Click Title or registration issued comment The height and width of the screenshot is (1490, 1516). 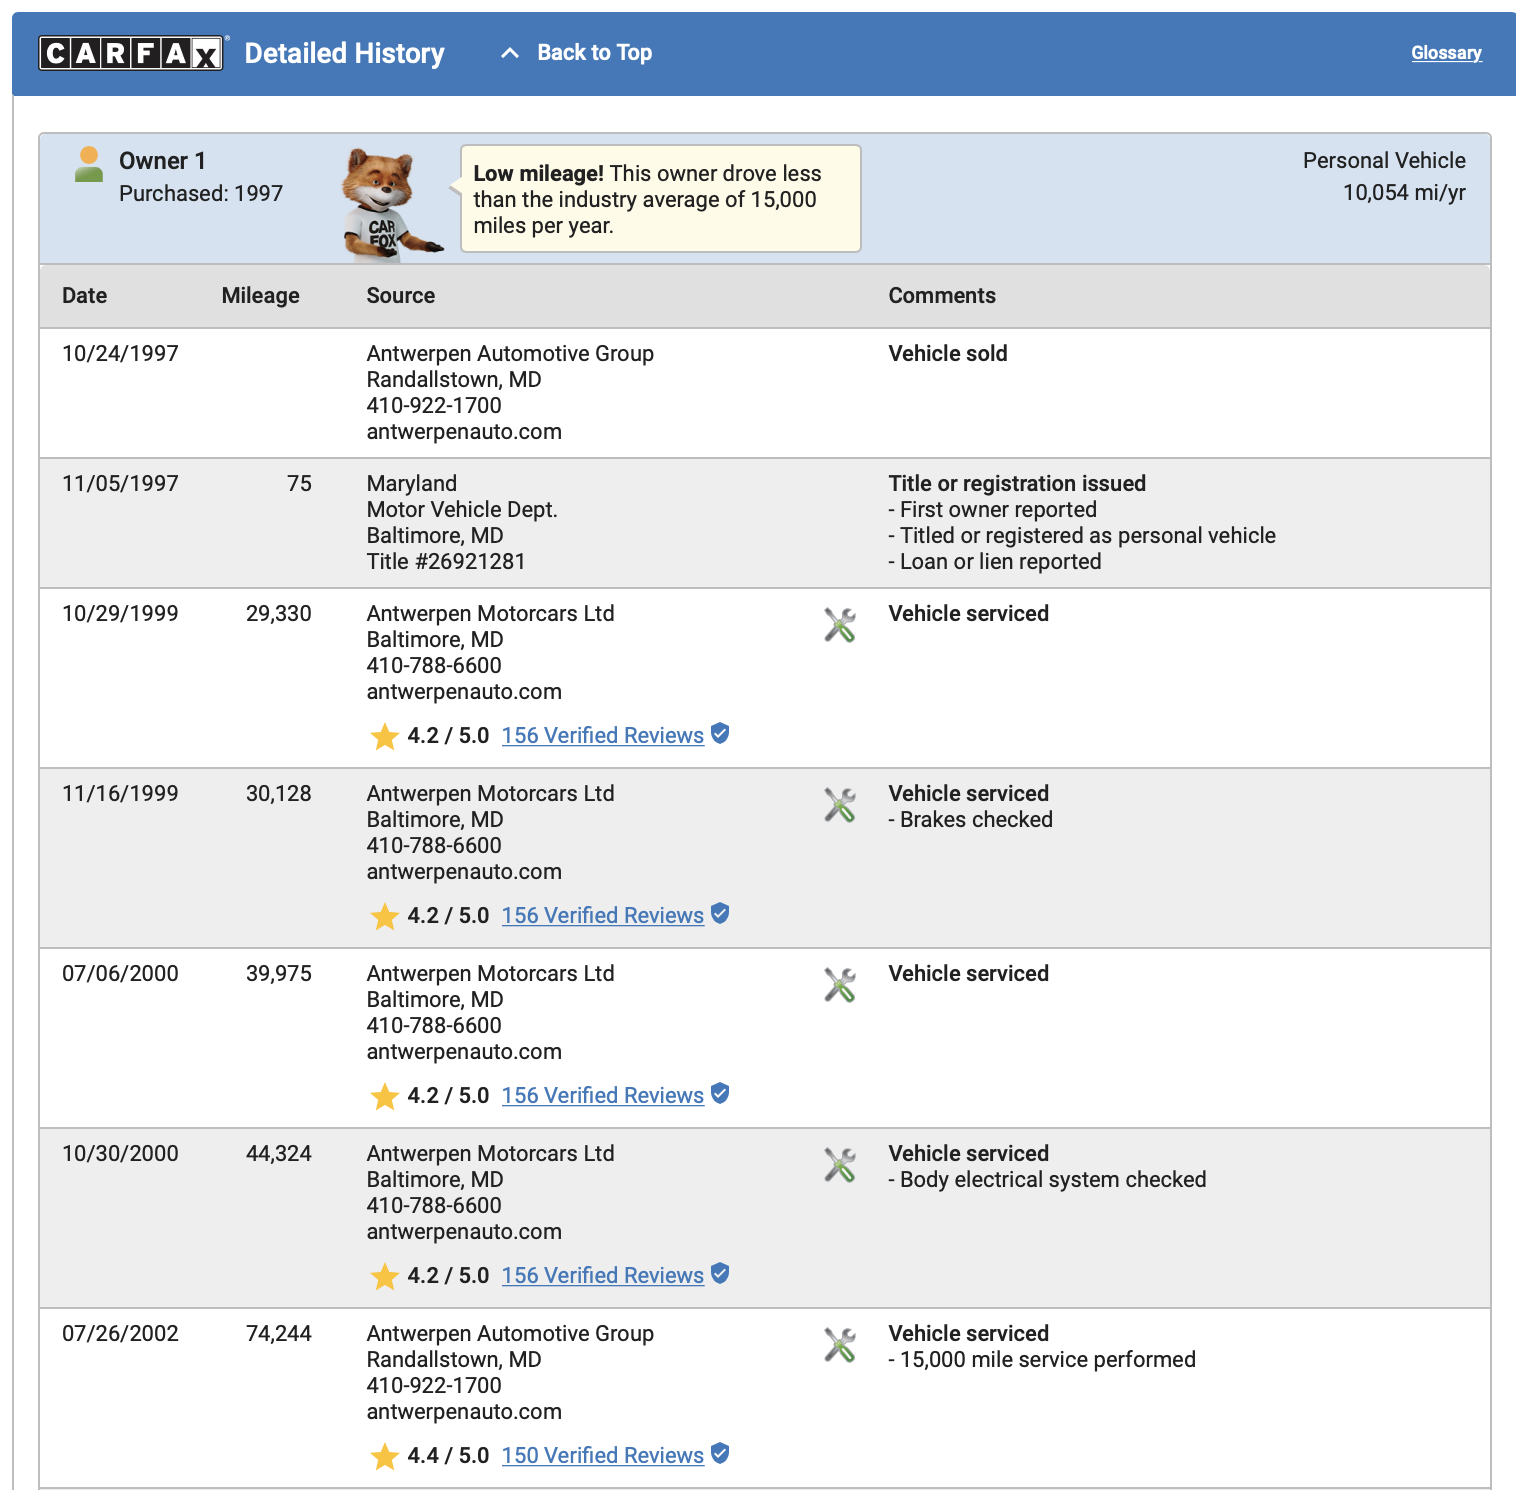pos(1017,484)
